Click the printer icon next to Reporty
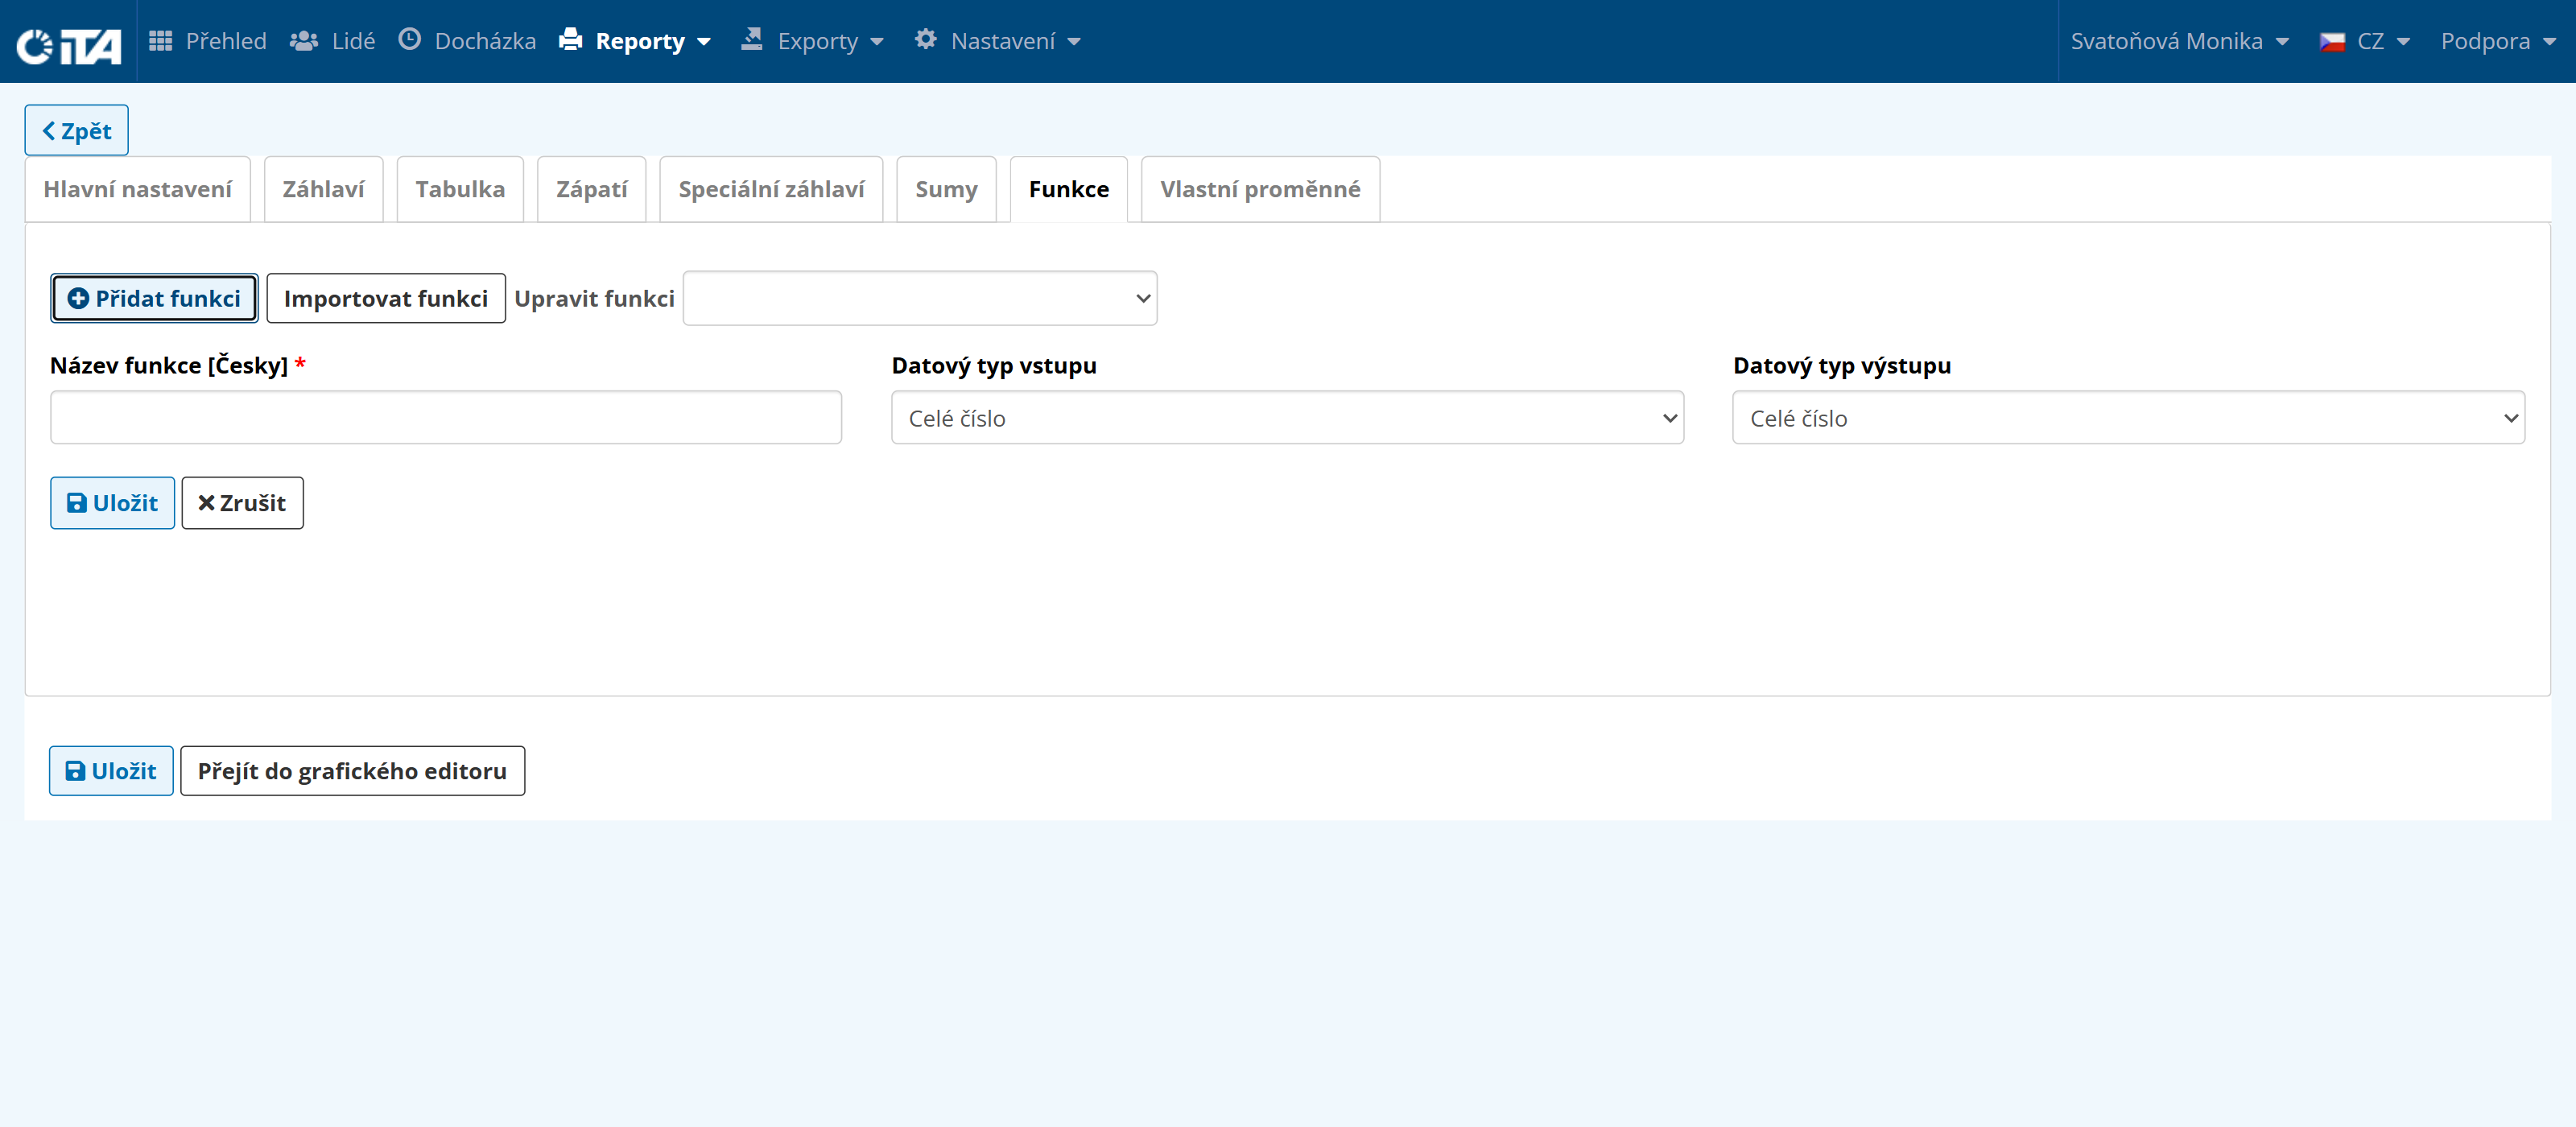 (570, 39)
